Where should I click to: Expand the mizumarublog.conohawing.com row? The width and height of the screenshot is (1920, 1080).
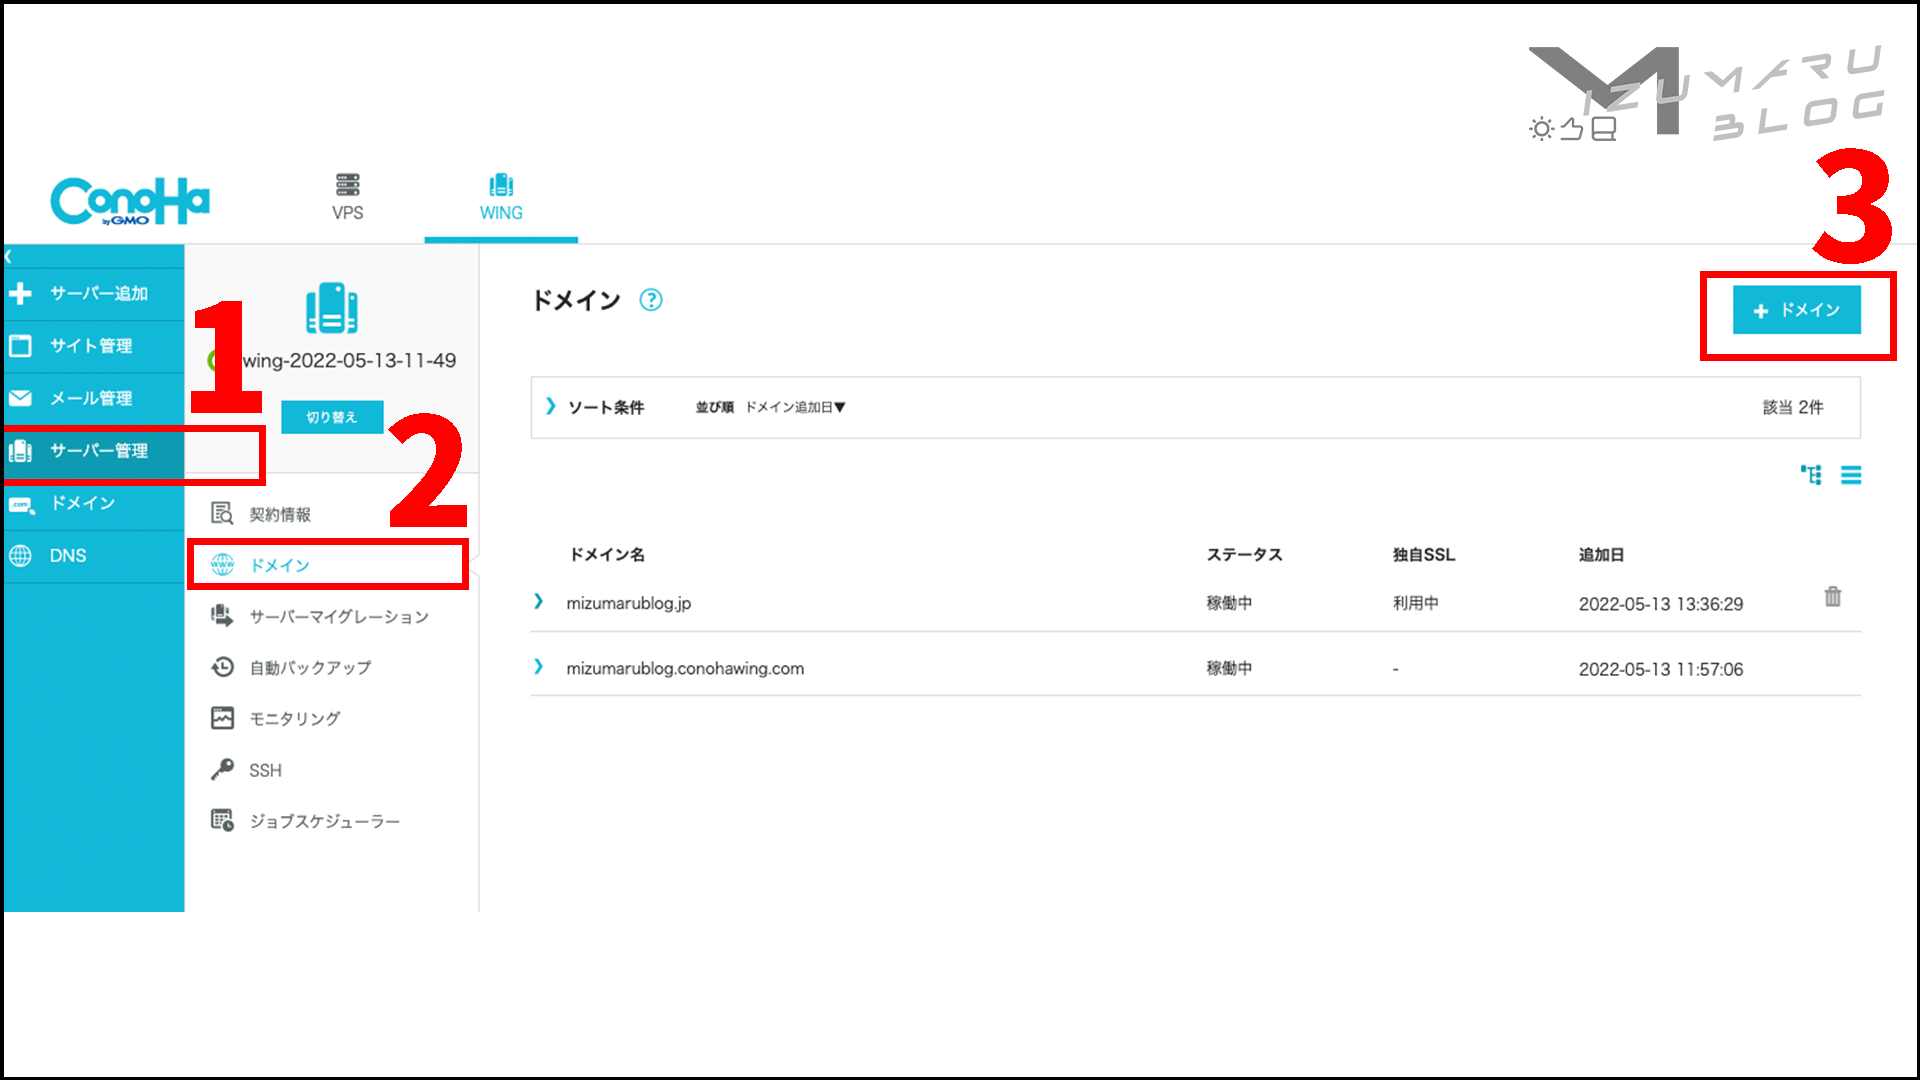(x=539, y=666)
